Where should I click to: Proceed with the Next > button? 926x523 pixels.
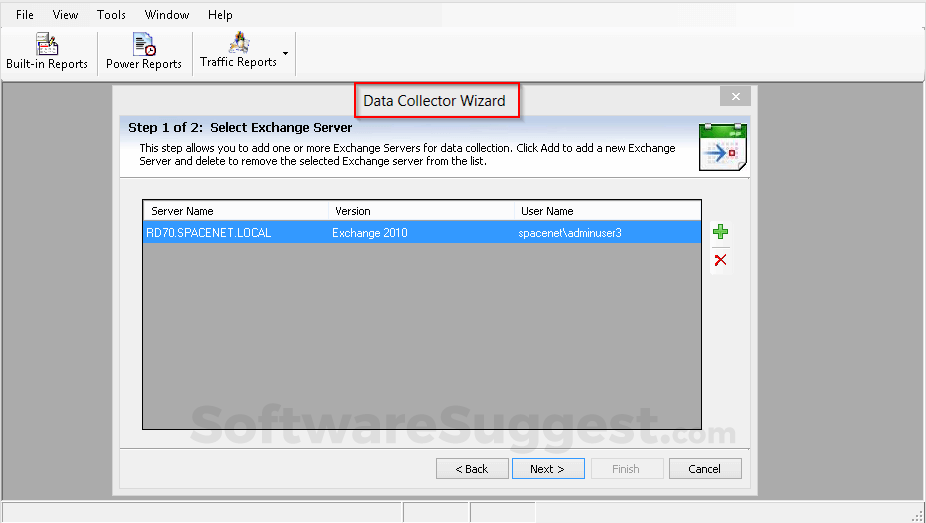548,469
